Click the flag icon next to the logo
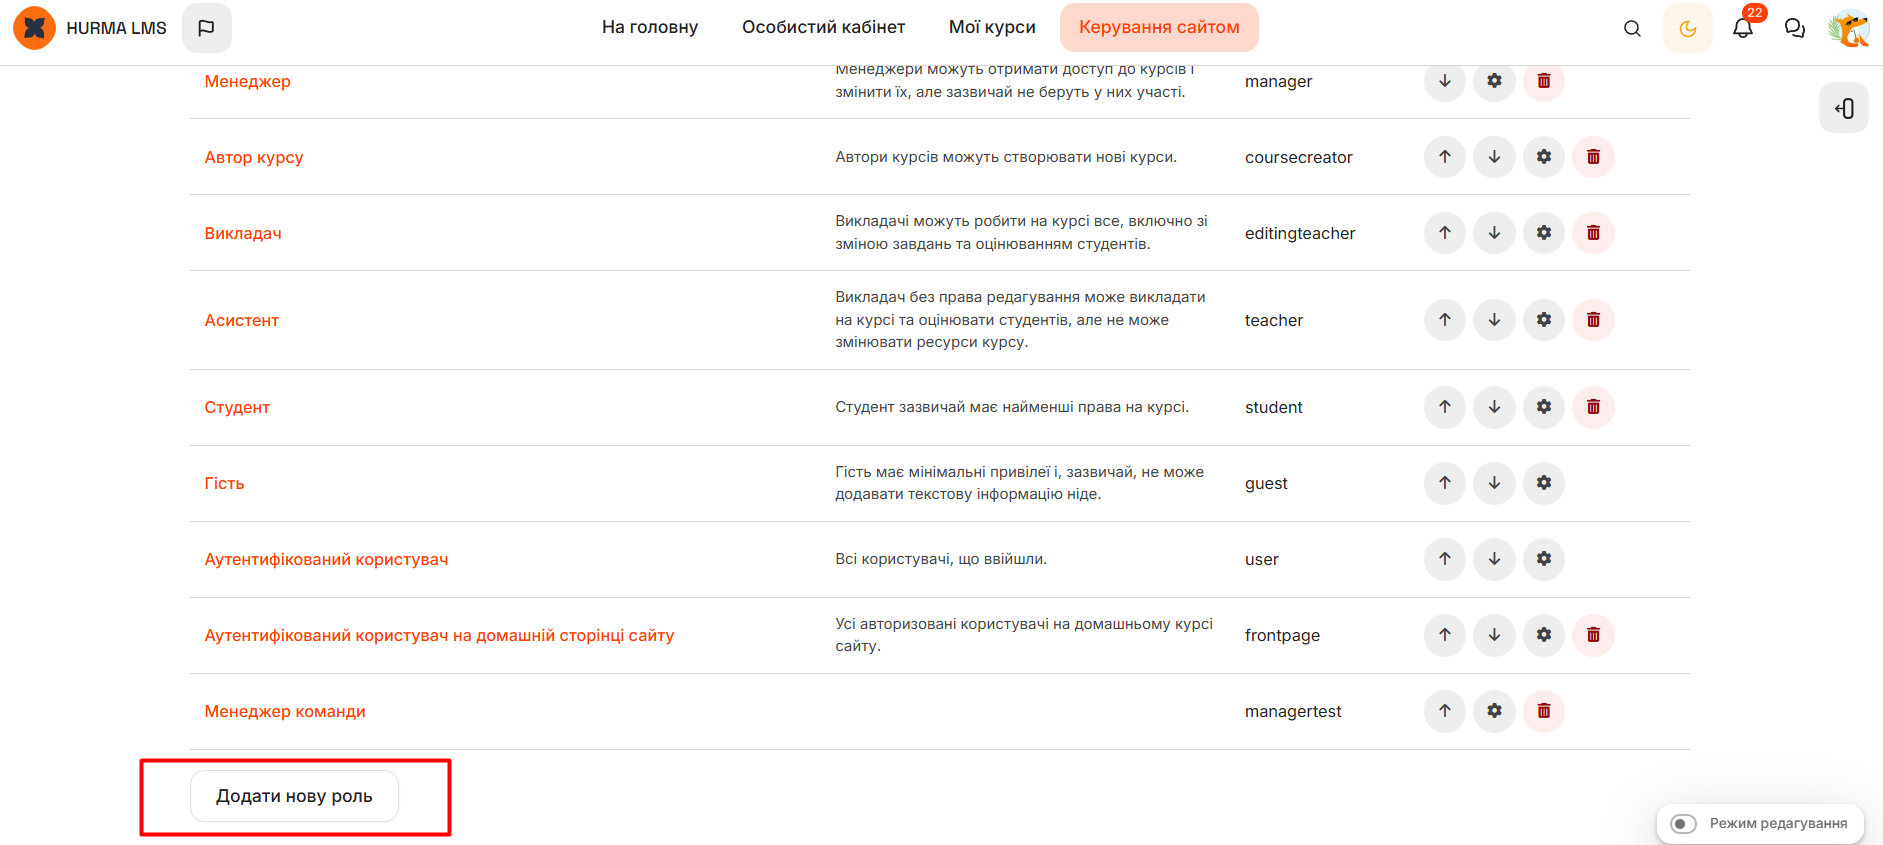 pyautogui.click(x=206, y=28)
